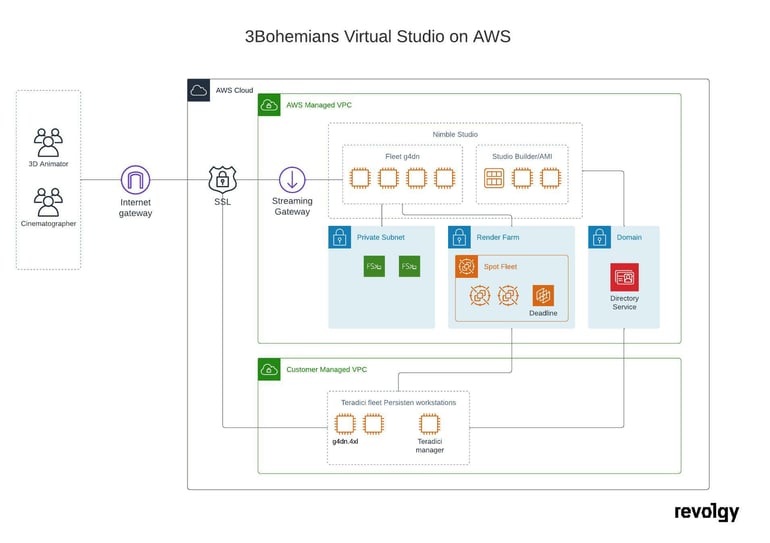This screenshot has width=770, height=543.
Task: Click the Private Subnet lock icon
Action: click(340, 237)
